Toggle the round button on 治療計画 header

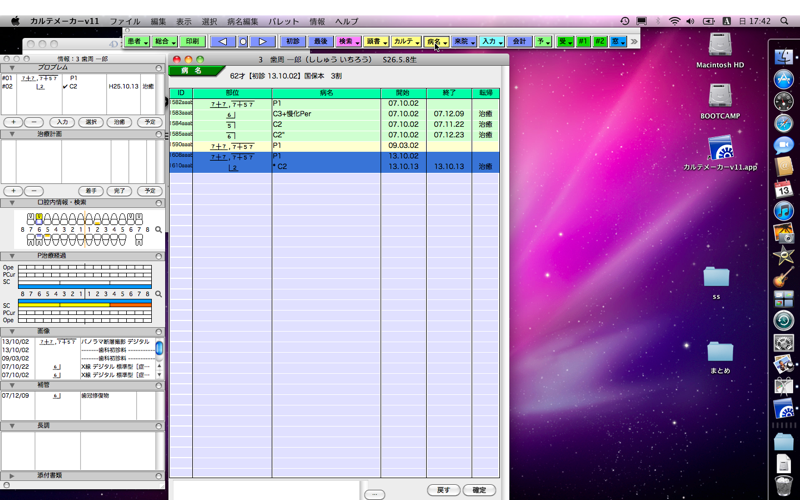[x=158, y=133]
